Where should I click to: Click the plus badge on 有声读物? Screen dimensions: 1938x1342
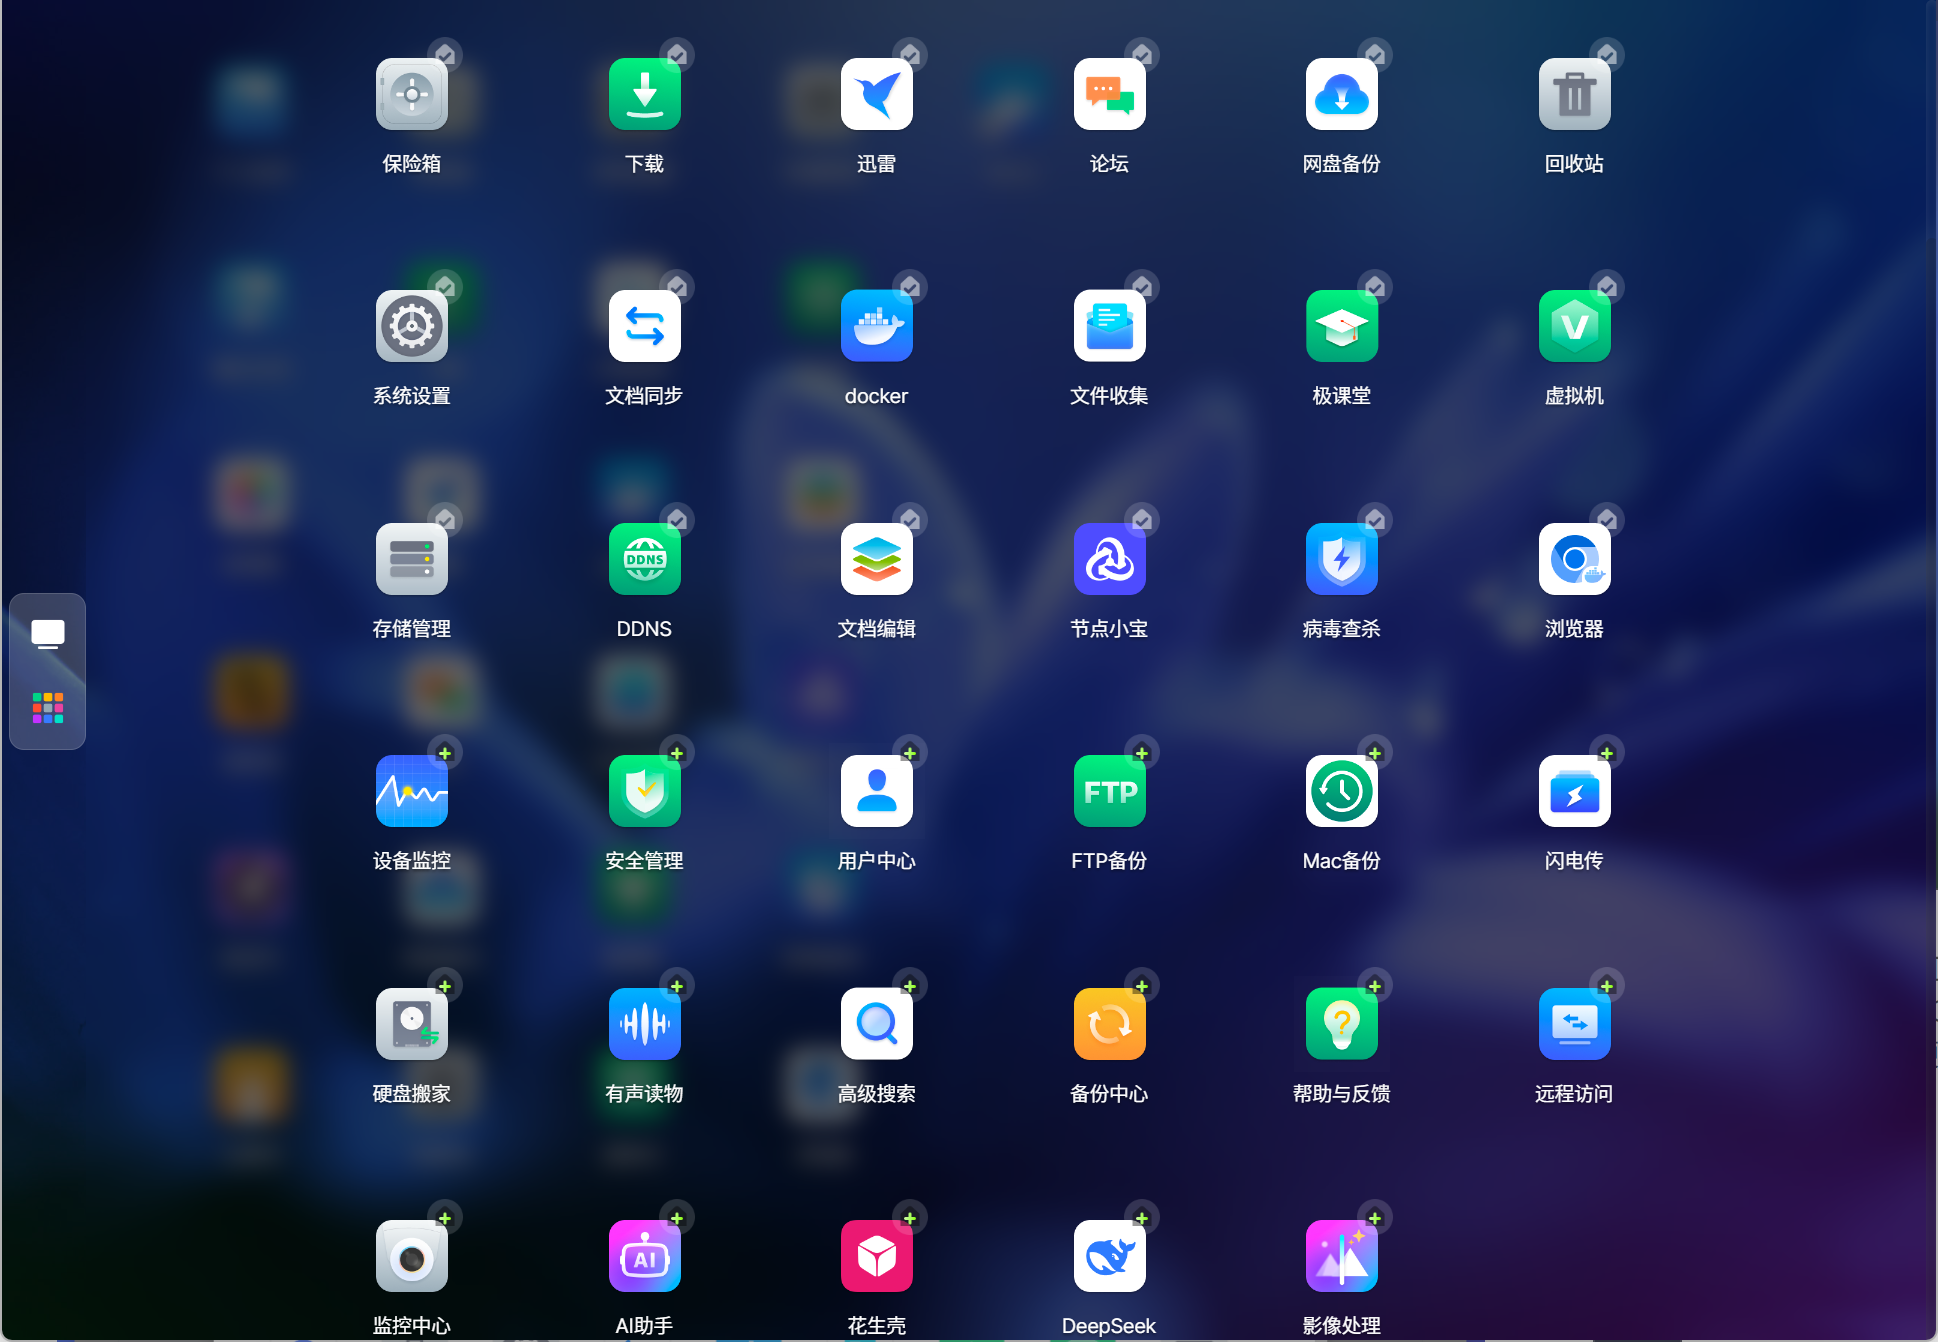677,986
